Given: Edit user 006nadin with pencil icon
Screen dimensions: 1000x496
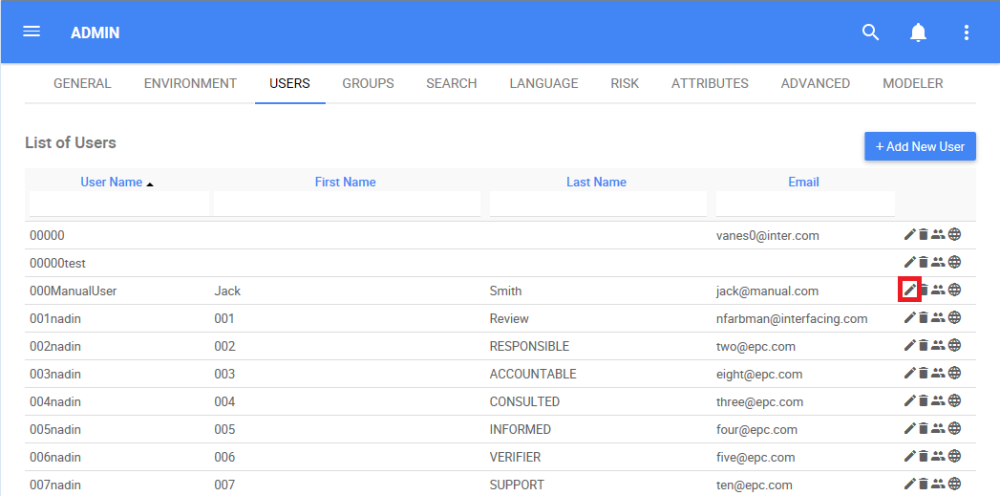Looking at the screenshot, I should (x=909, y=457).
